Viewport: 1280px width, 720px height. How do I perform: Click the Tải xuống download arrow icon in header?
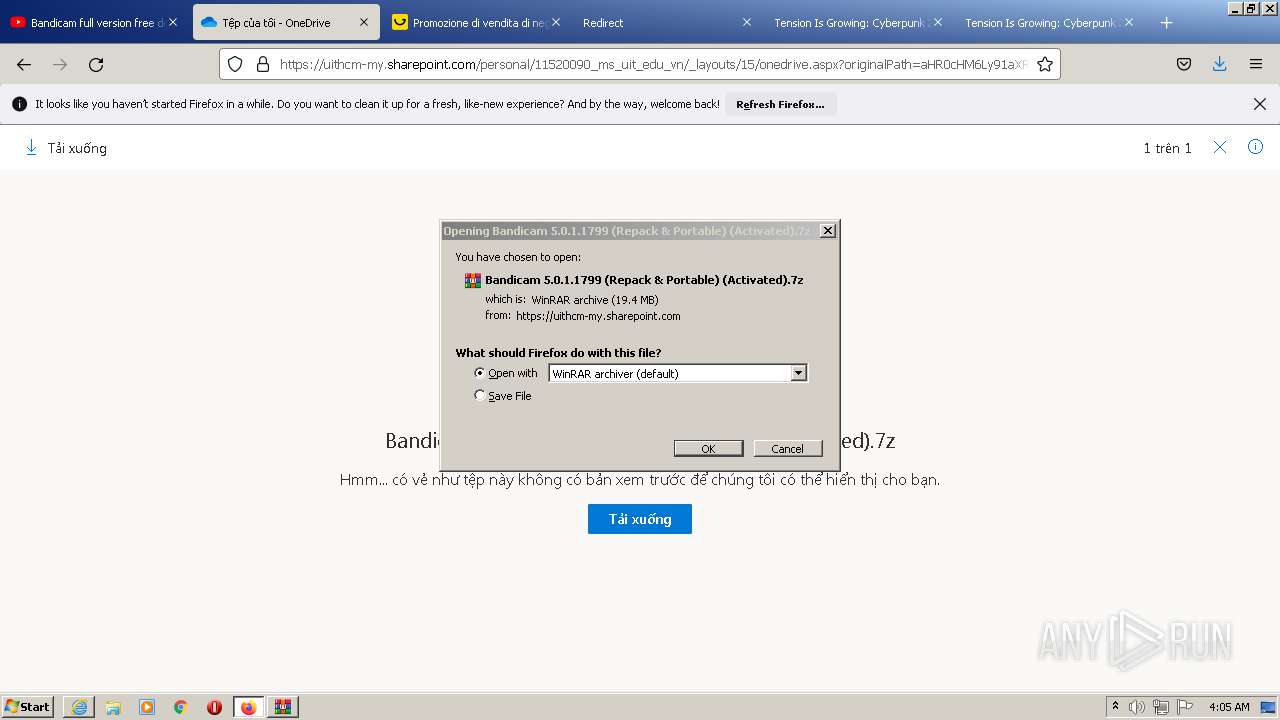click(x=31, y=147)
